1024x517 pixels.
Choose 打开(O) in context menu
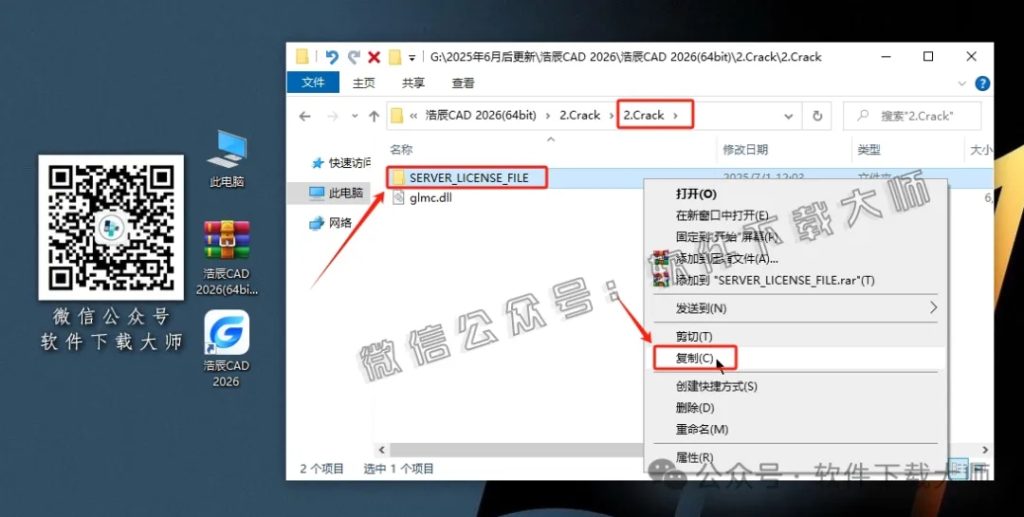click(795, 194)
